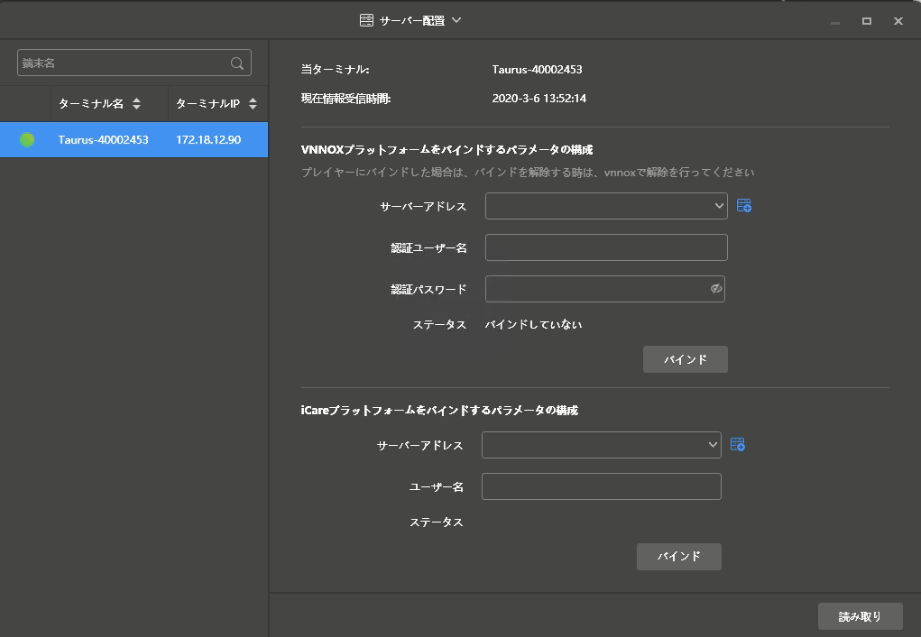Click the green online status indicator for Taurus-40002453

[27, 140]
